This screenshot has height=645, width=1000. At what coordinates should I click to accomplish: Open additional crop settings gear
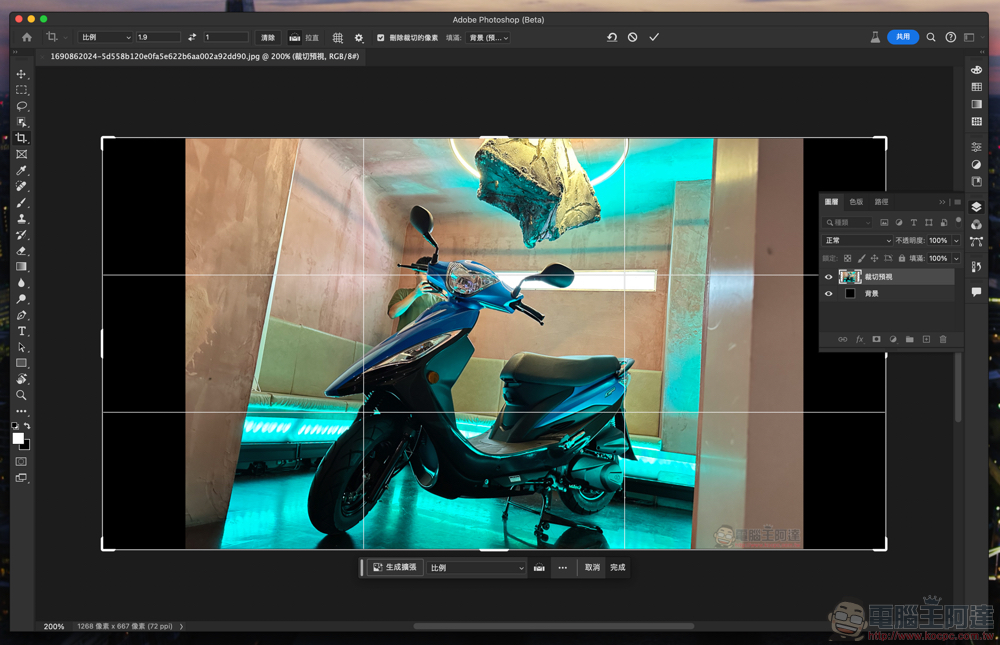click(359, 38)
